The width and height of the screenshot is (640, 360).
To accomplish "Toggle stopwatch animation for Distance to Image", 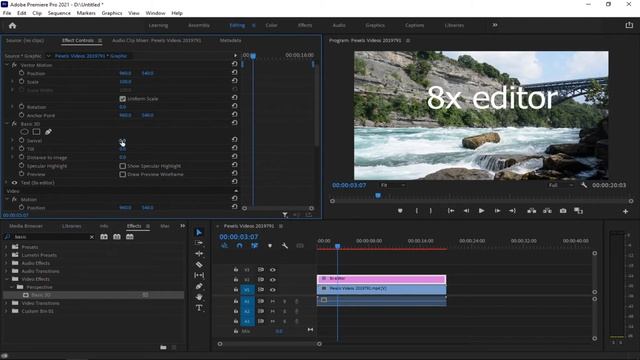I will click(21, 157).
